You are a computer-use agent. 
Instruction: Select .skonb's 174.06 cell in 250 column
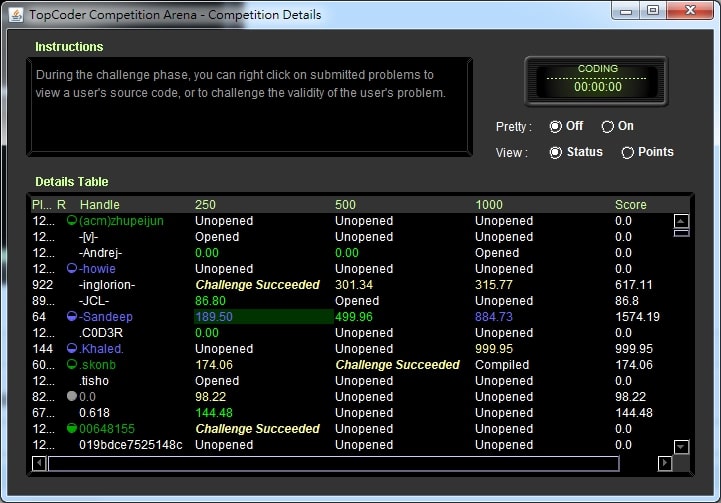pos(214,365)
